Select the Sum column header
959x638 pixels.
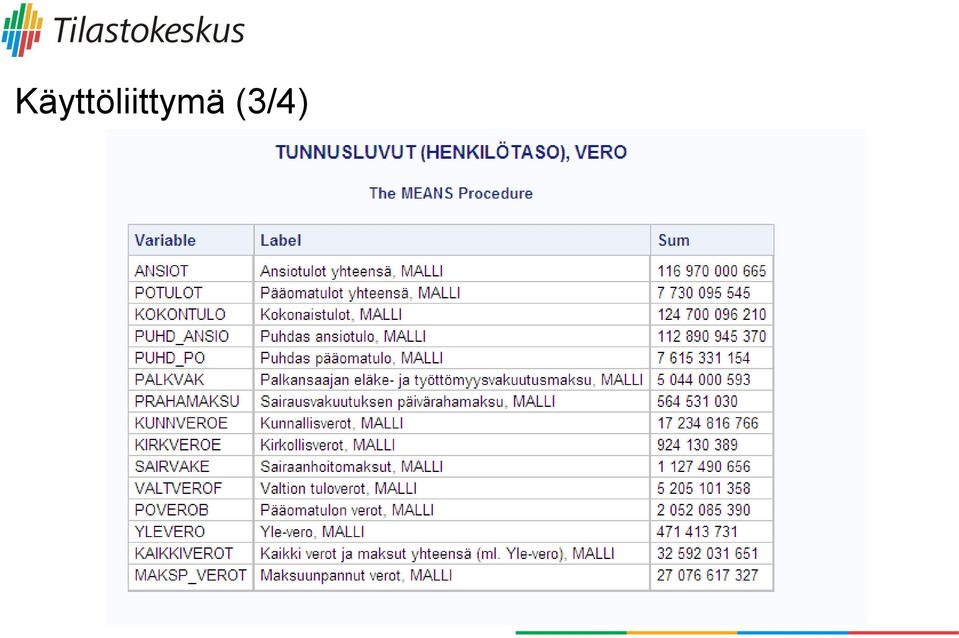click(x=712, y=240)
